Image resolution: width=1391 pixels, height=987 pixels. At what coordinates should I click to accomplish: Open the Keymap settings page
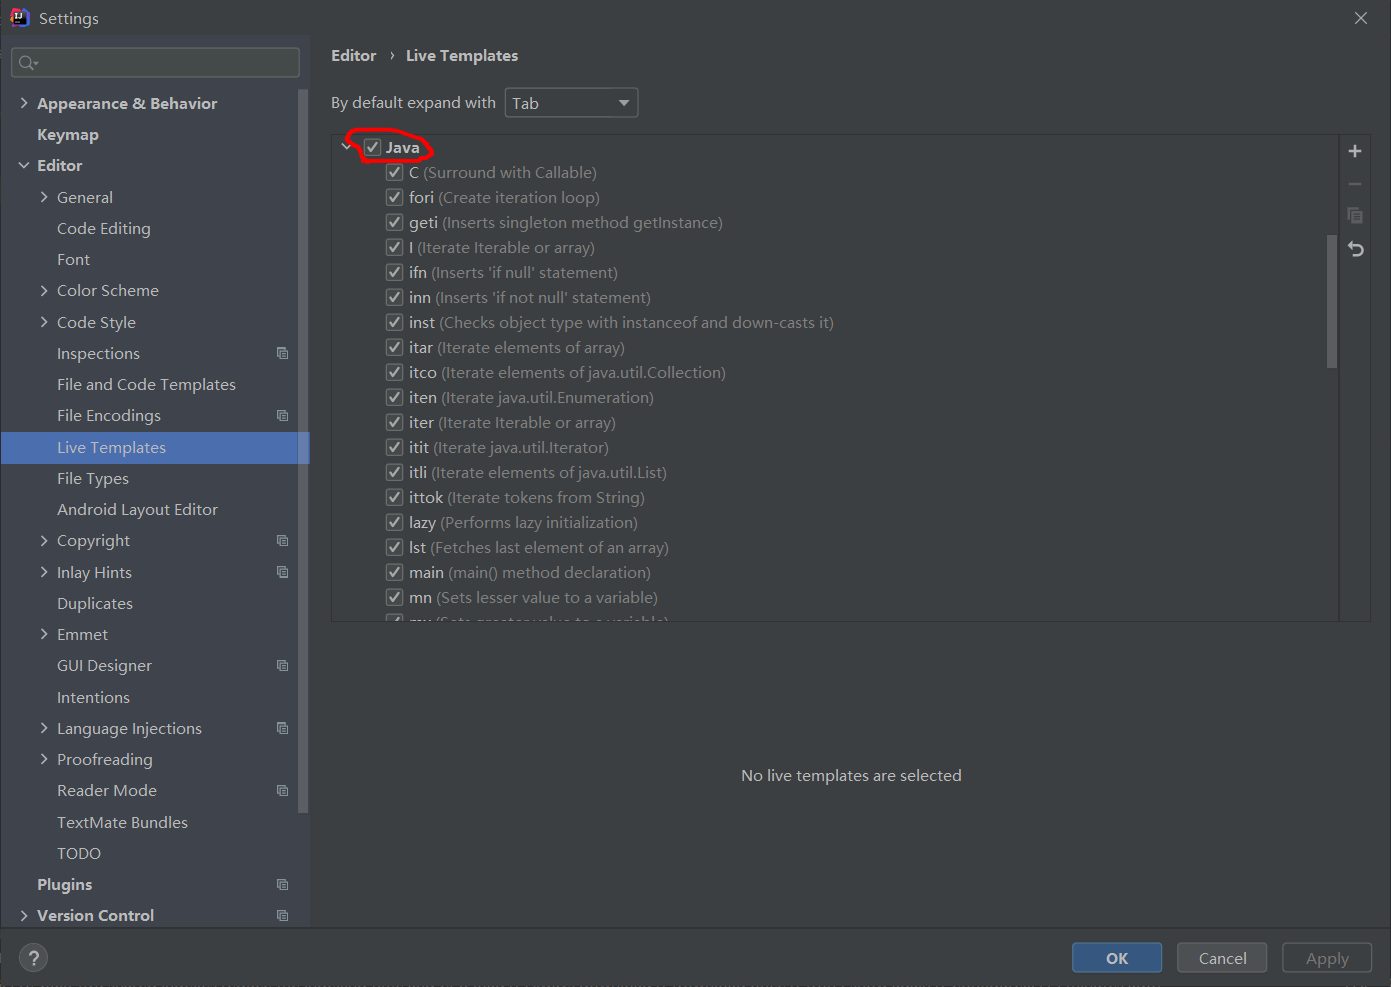pos(68,134)
